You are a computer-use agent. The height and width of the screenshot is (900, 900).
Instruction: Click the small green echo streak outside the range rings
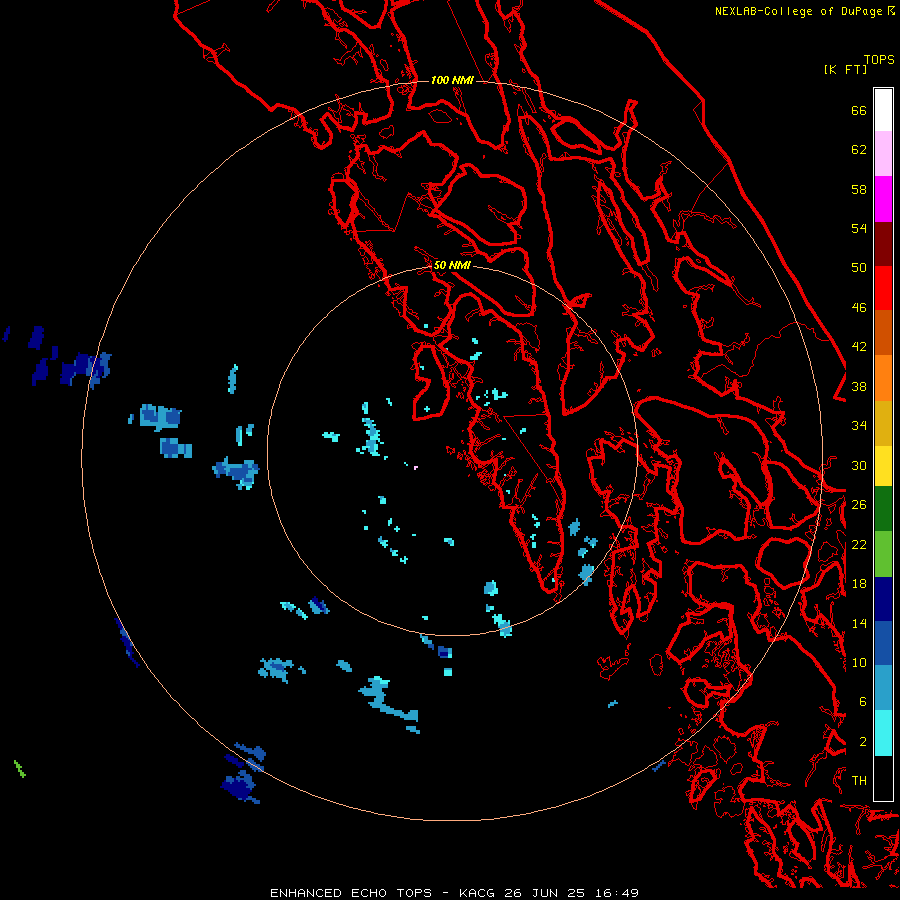tap(20, 769)
